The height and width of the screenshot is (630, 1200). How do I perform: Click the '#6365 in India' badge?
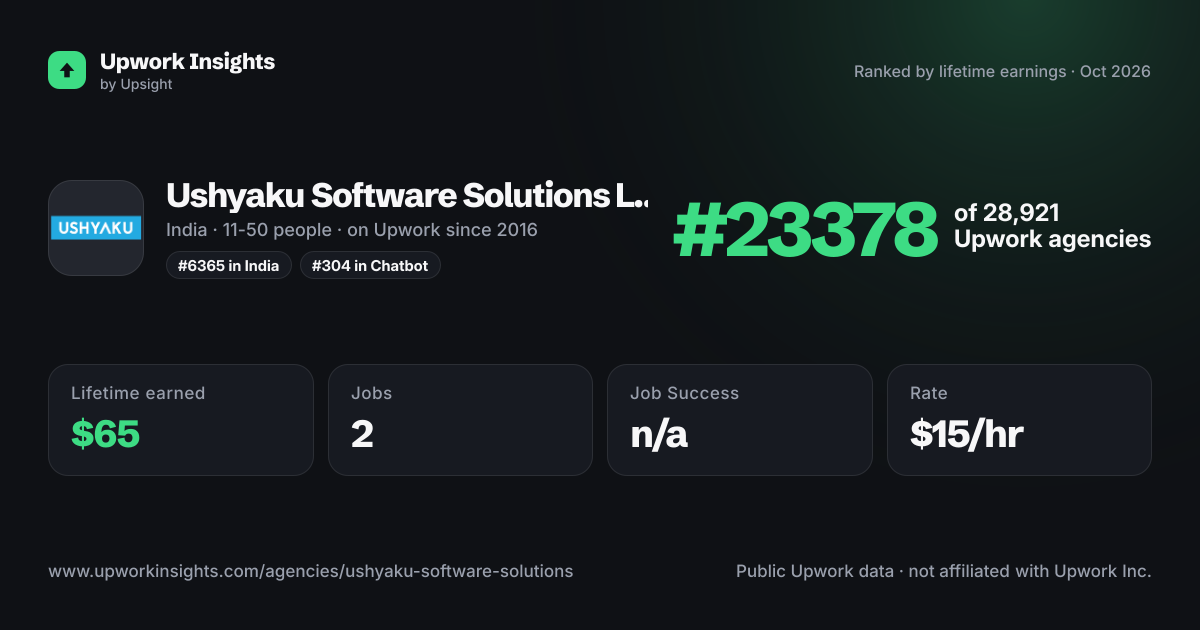(x=229, y=265)
